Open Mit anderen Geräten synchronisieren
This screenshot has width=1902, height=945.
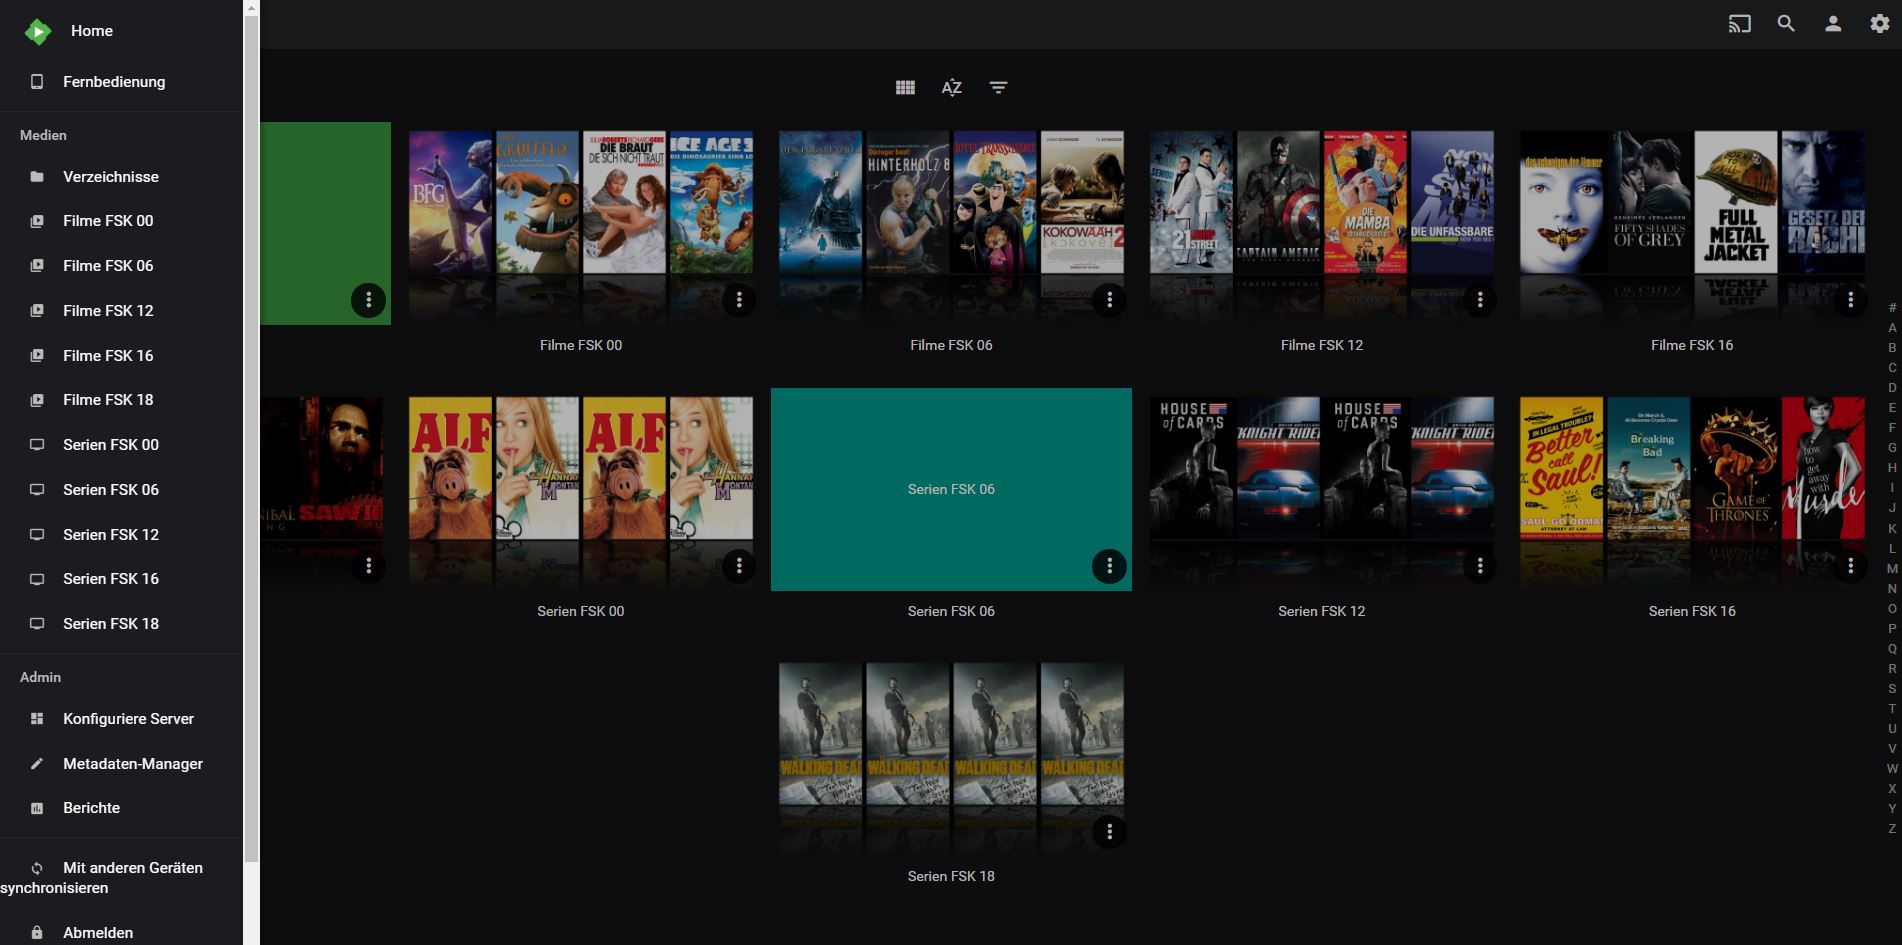[x=121, y=878]
